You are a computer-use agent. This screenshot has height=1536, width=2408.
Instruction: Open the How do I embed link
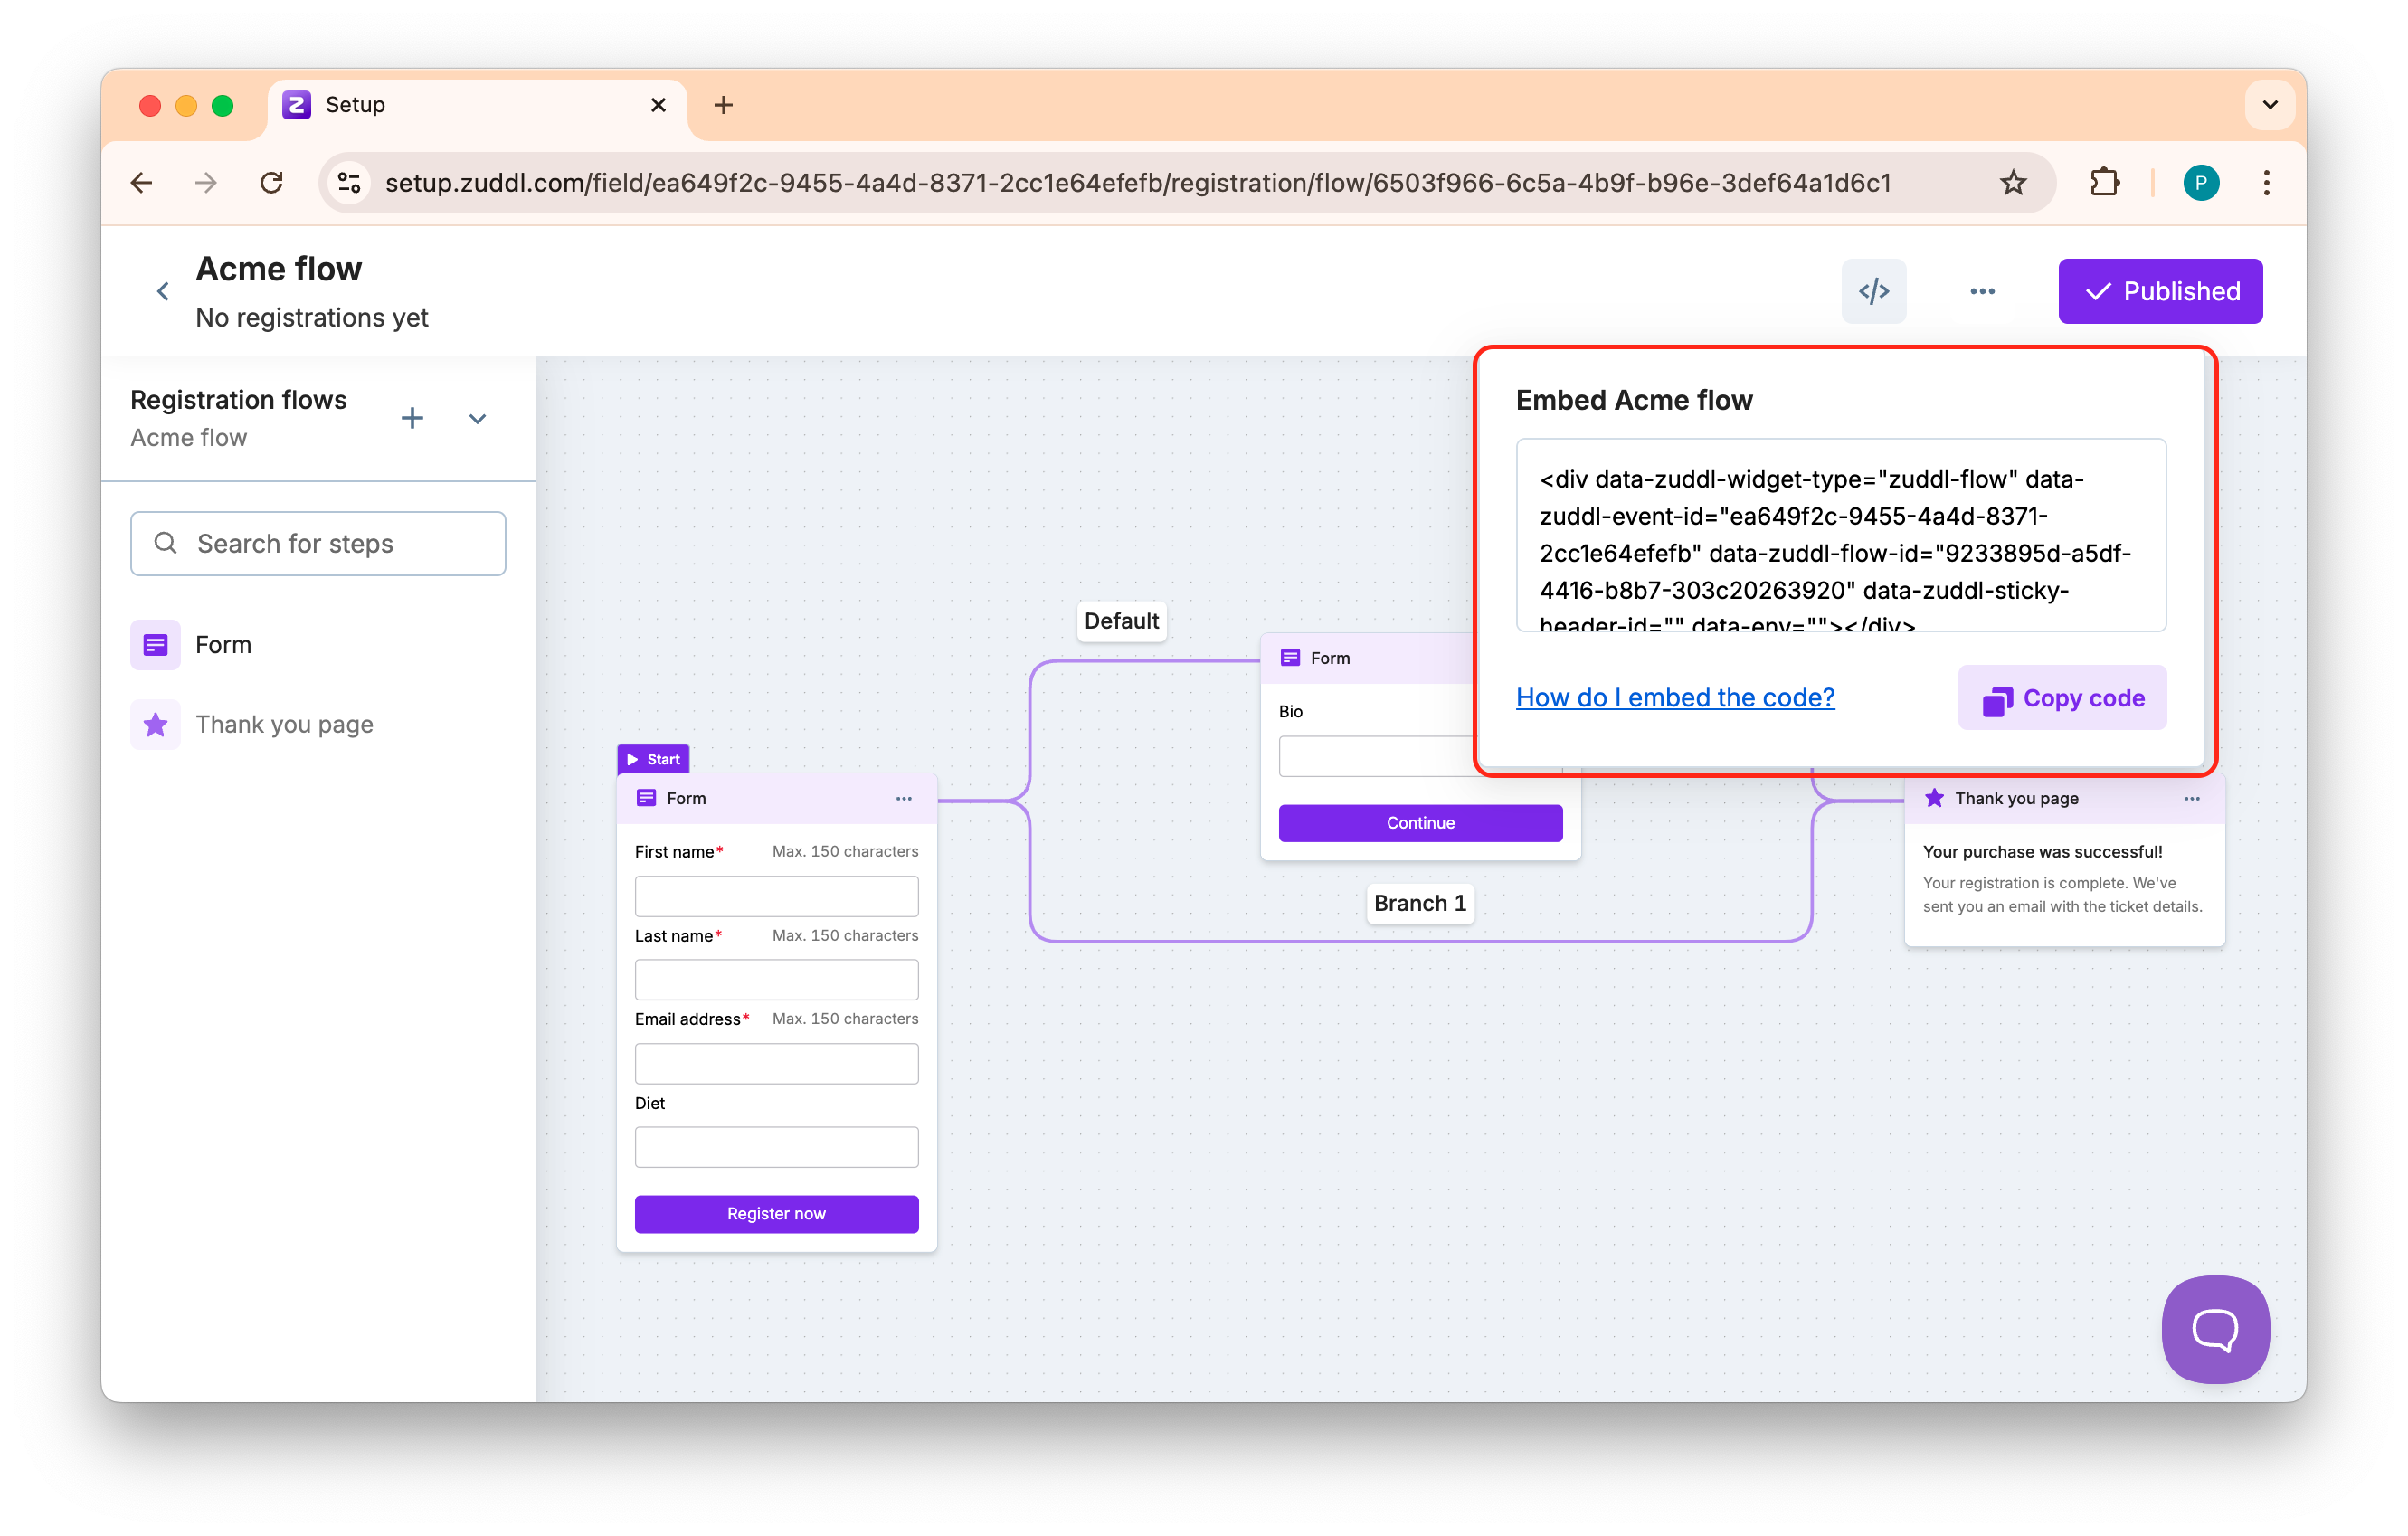[1674, 697]
